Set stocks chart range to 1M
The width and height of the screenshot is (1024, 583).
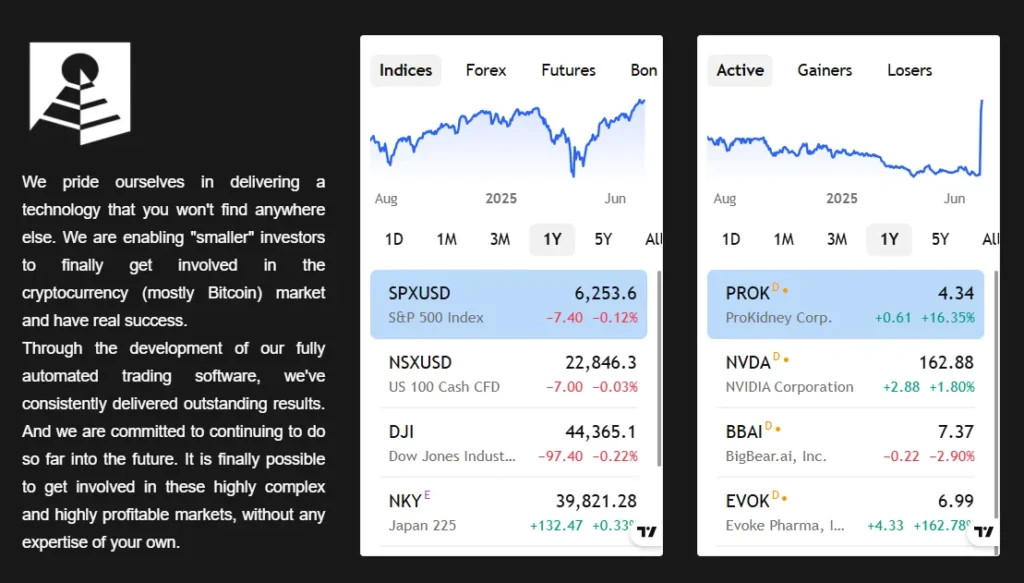coord(784,239)
